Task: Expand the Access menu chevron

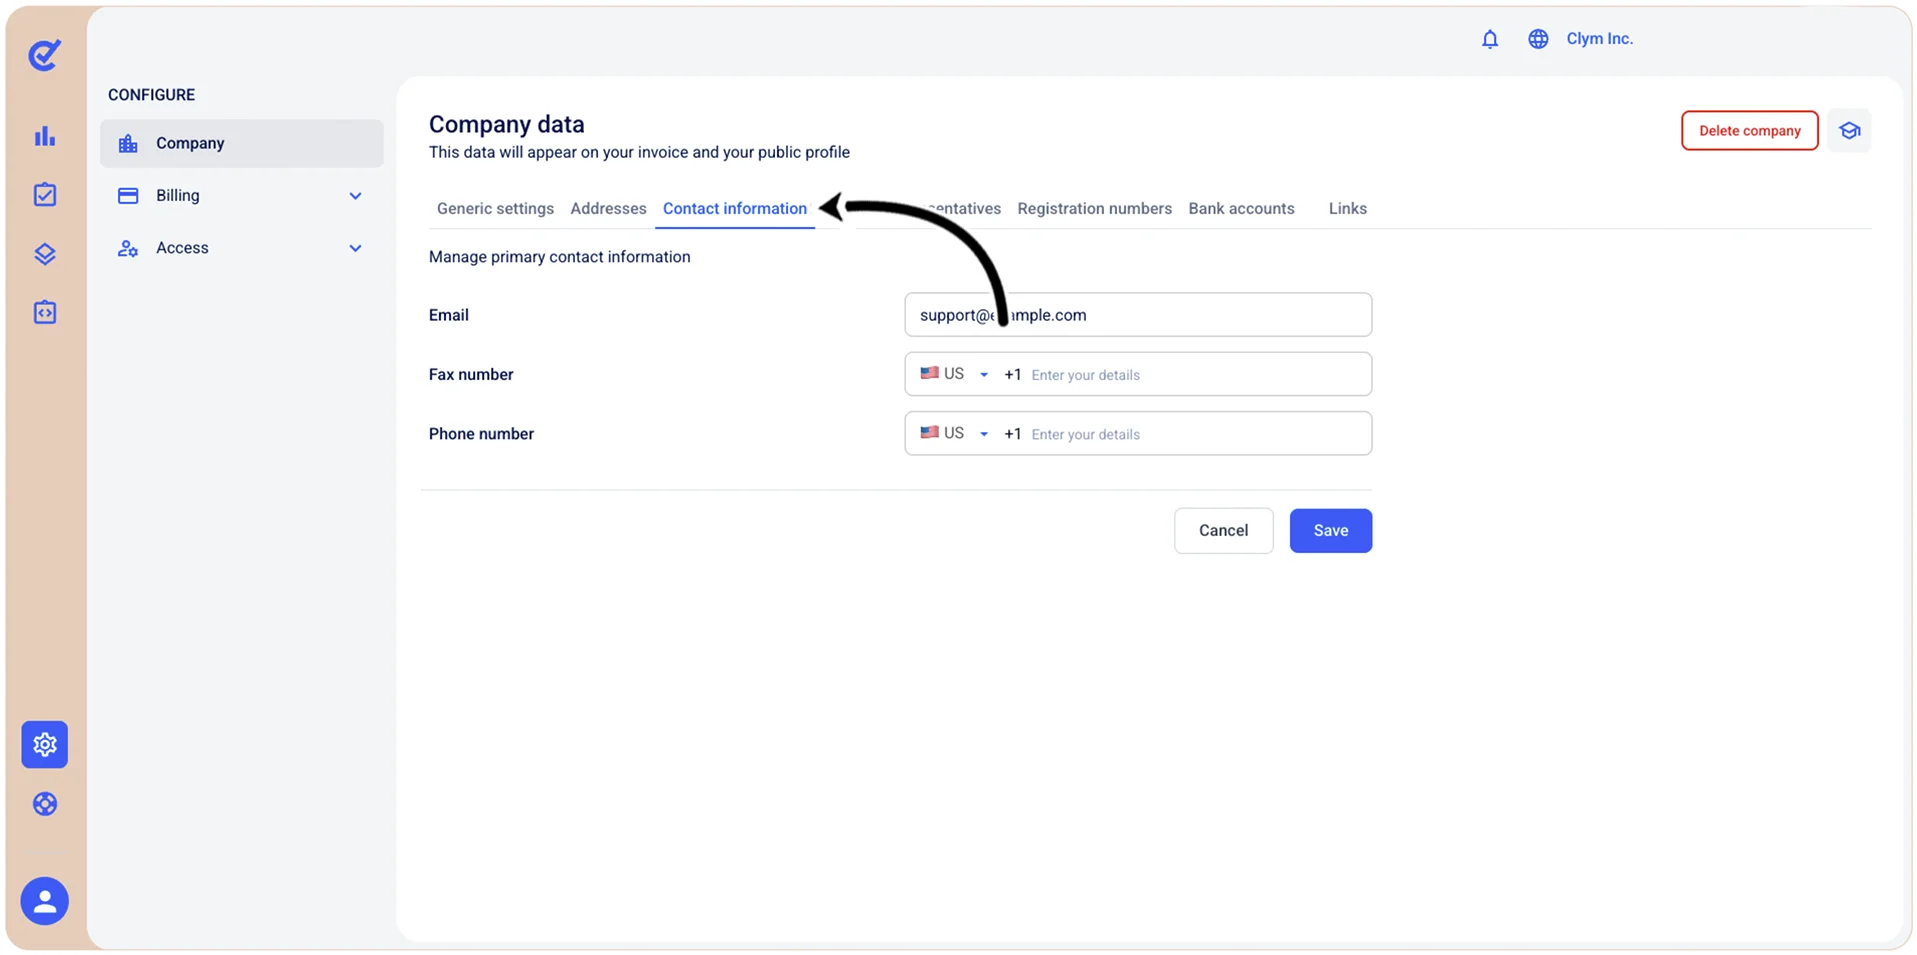Action: (355, 248)
